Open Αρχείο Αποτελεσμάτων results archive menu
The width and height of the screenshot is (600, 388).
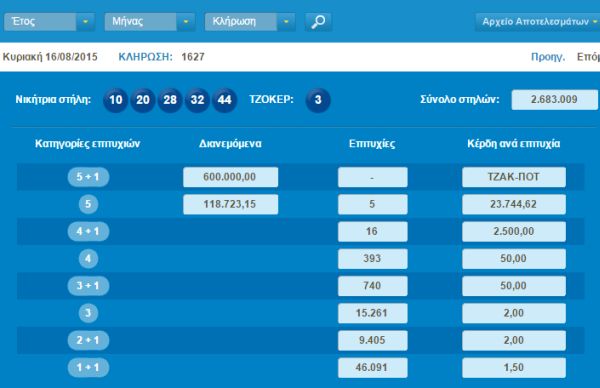tap(538, 22)
